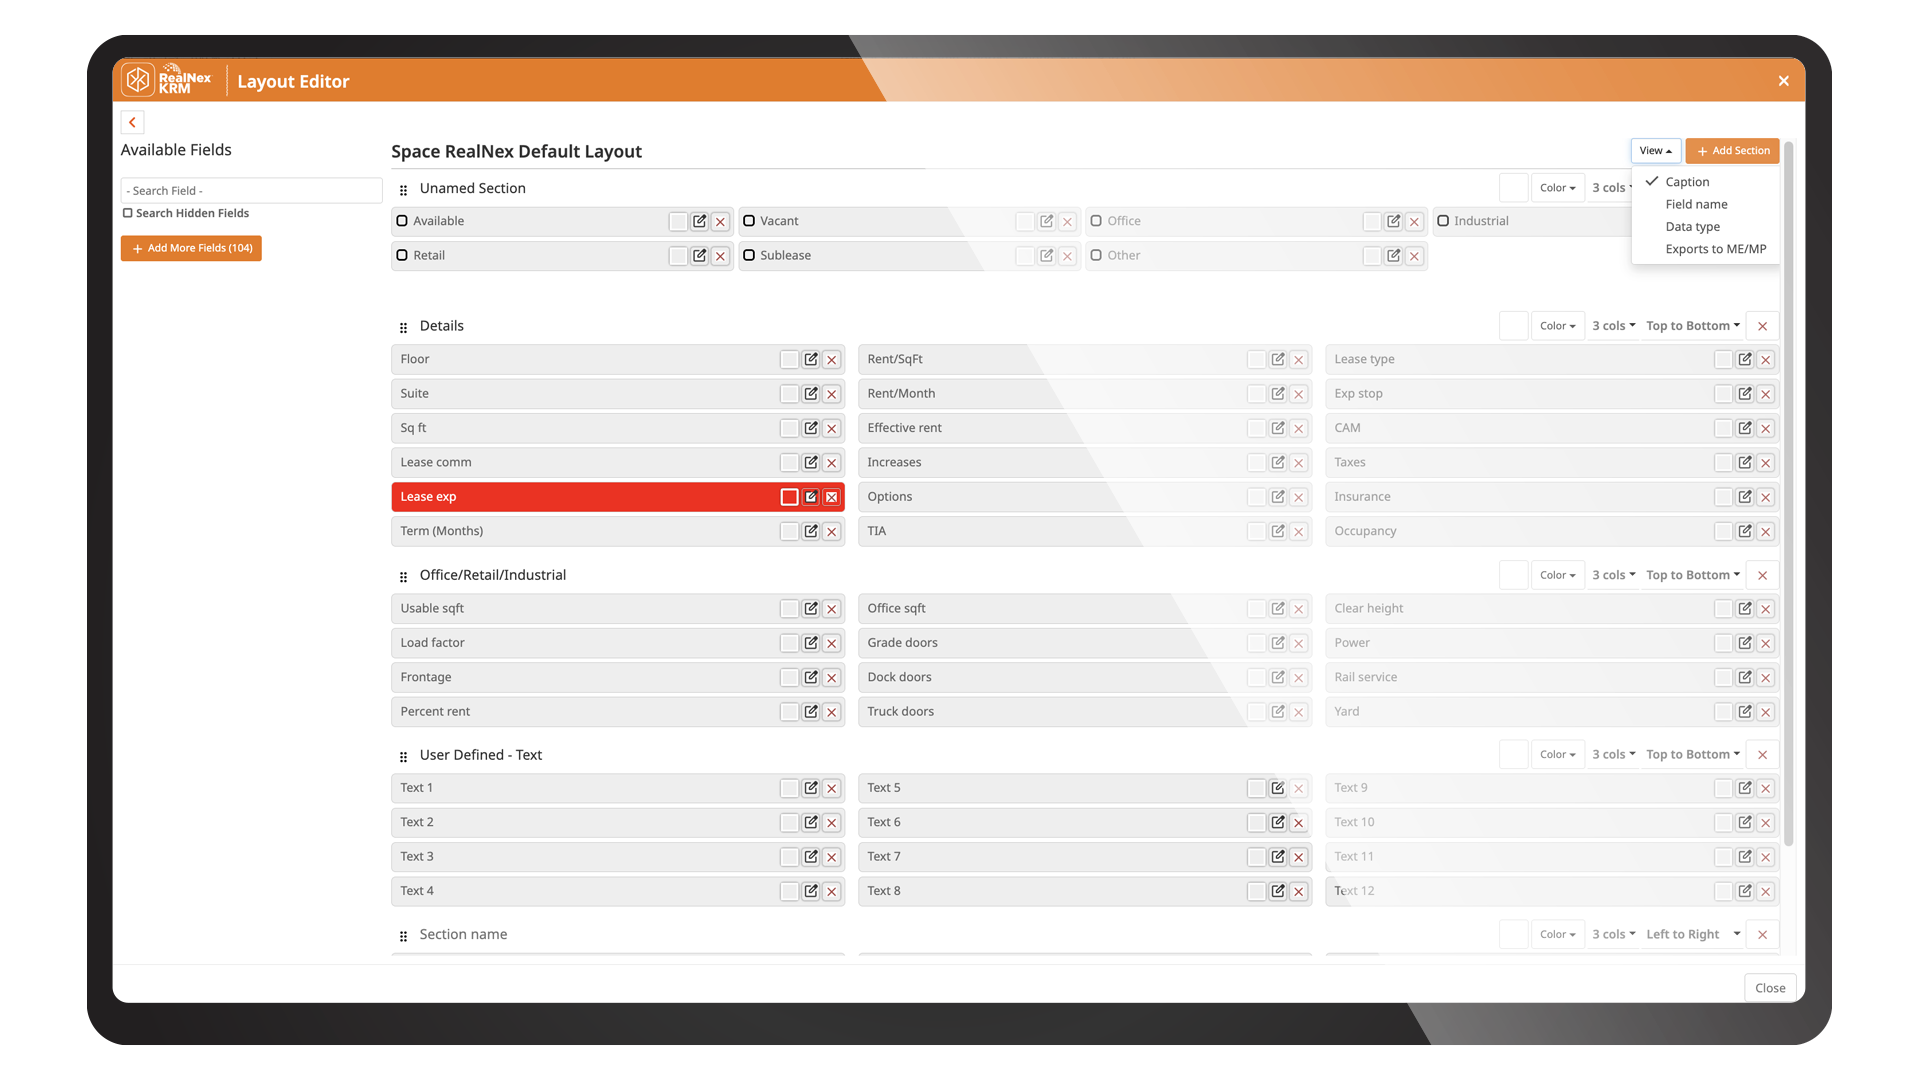
Task: Edit the Taxes field
Action: pos(1745,463)
